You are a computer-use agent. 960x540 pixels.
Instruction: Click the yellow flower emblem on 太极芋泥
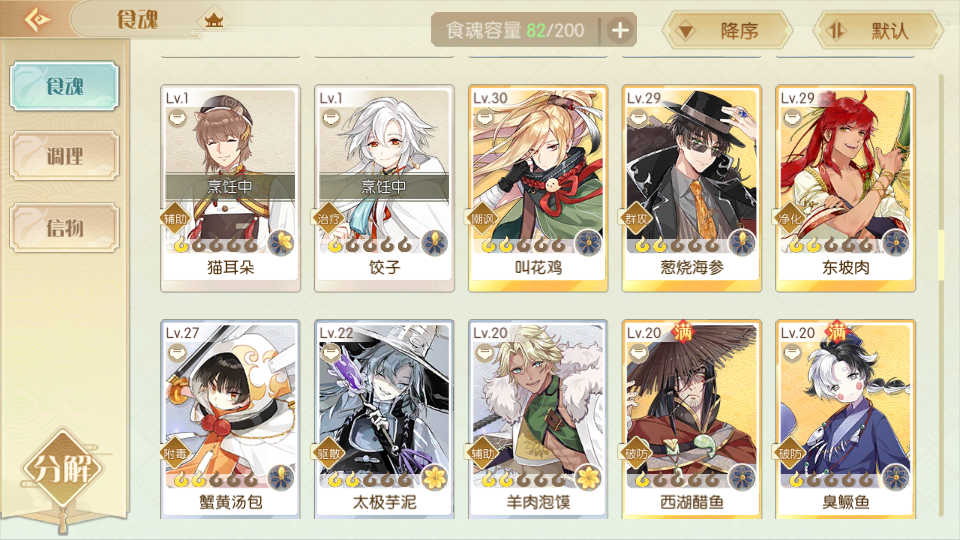click(x=435, y=478)
